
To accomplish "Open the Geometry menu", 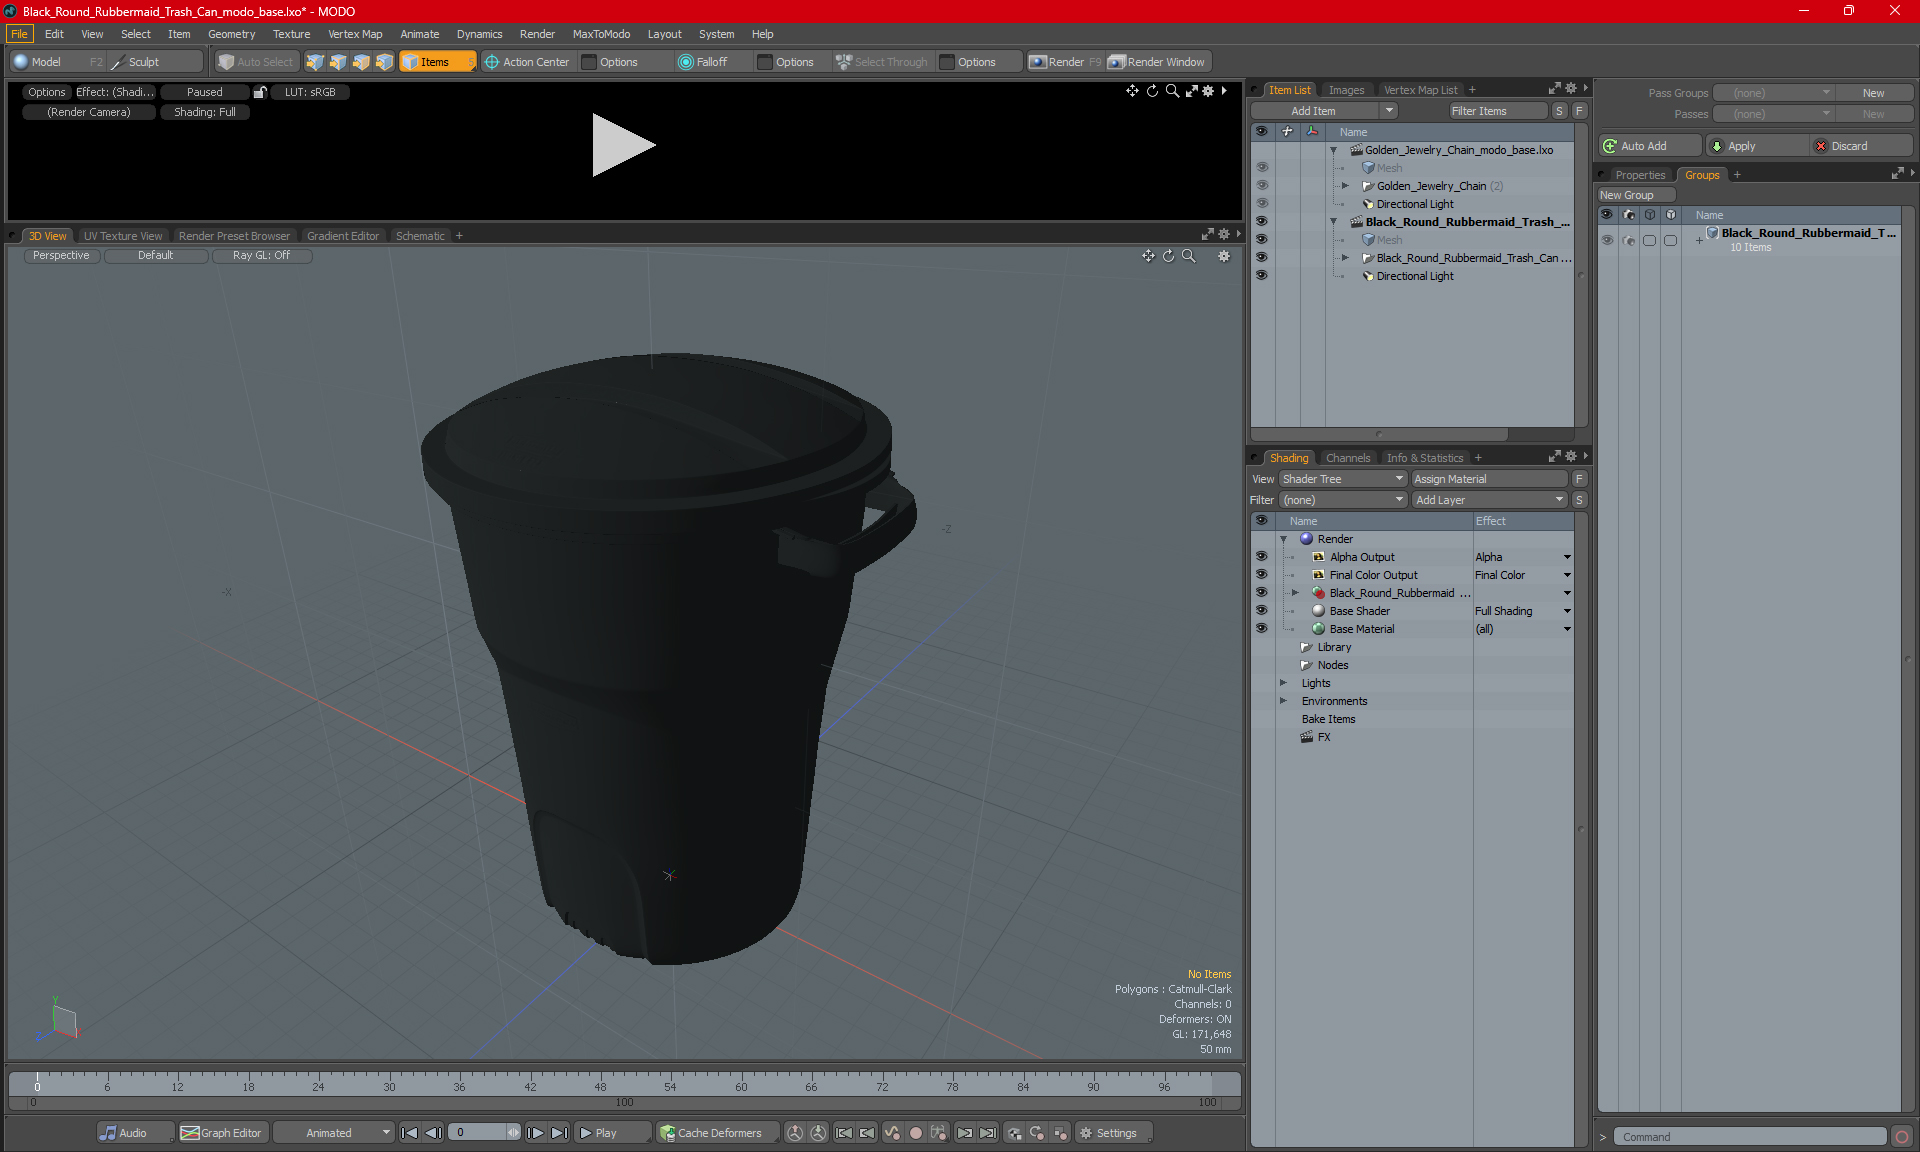I will [x=231, y=34].
